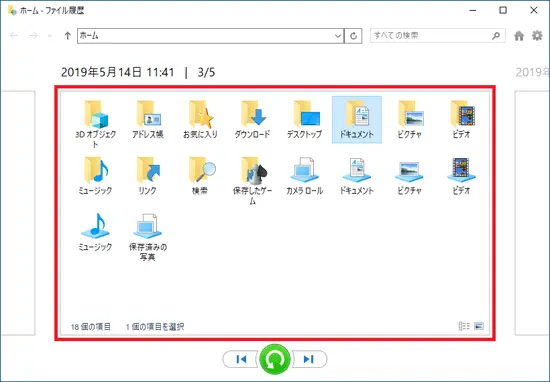Select the デスクトップ folder
Image resolution: width=550 pixels, height=382 pixels.
(x=304, y=119)
